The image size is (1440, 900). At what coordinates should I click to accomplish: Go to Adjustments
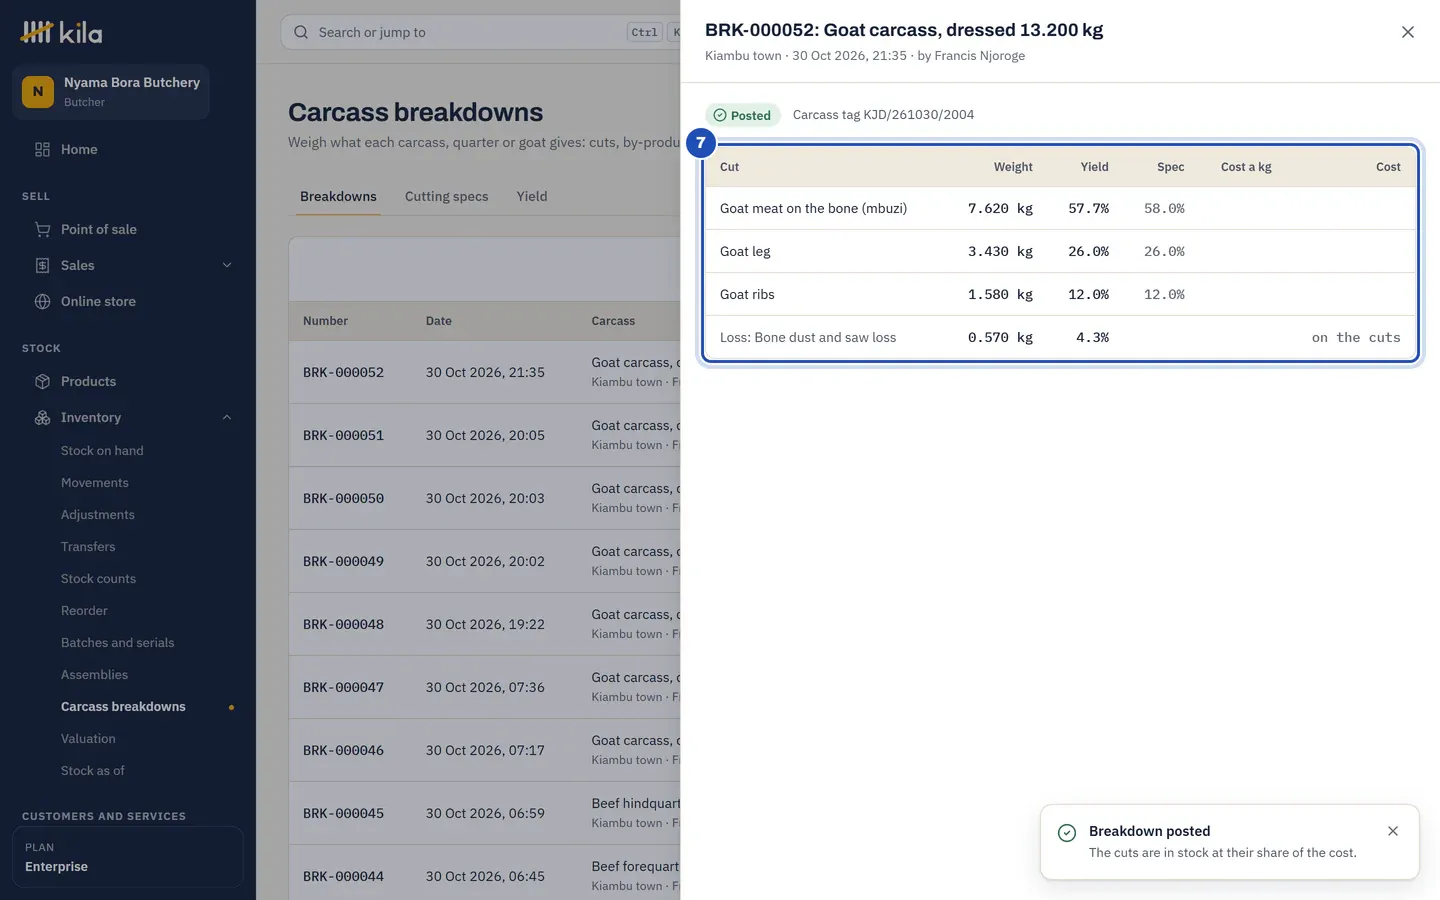pyautogui.click(x=98, y=515)
